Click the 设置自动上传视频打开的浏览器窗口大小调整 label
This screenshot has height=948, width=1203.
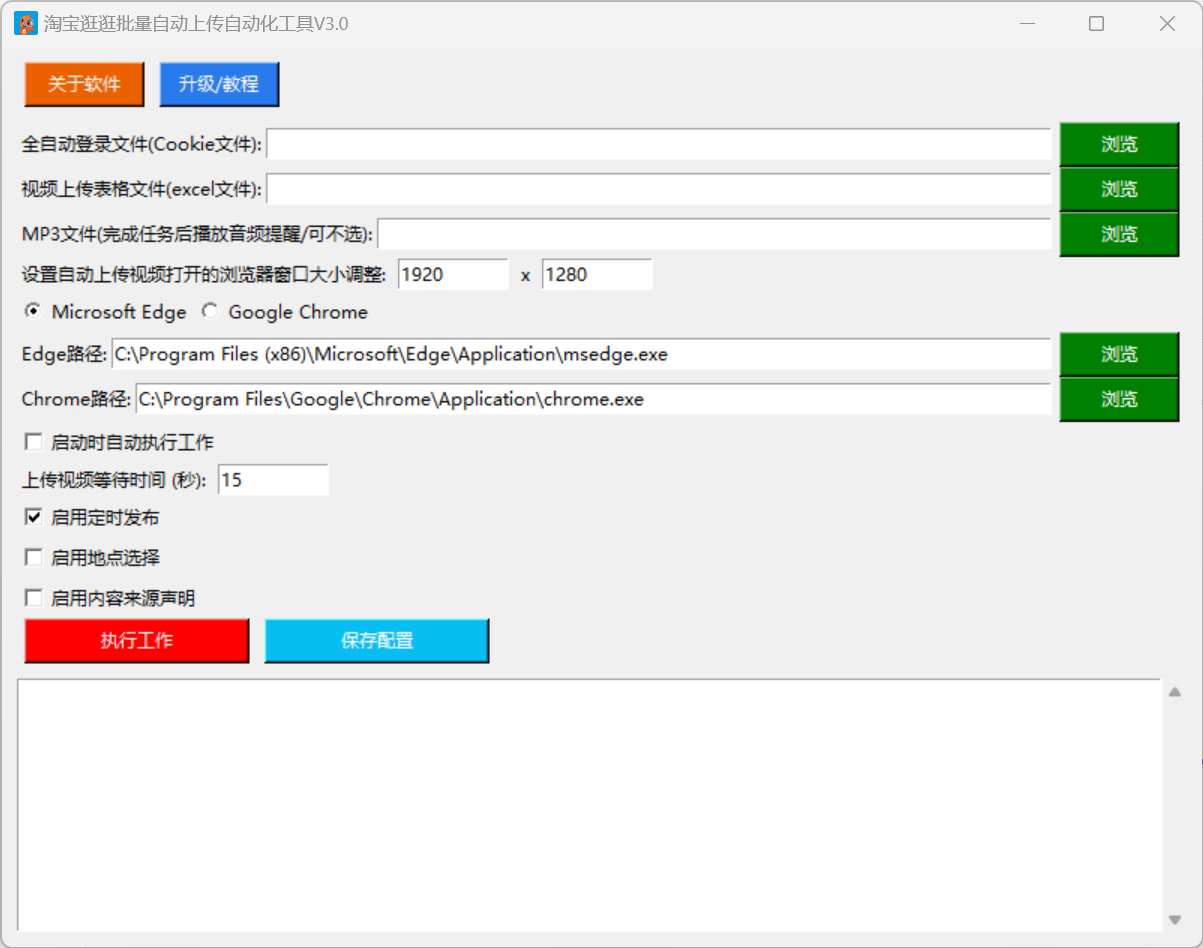(x=204, y=275)
